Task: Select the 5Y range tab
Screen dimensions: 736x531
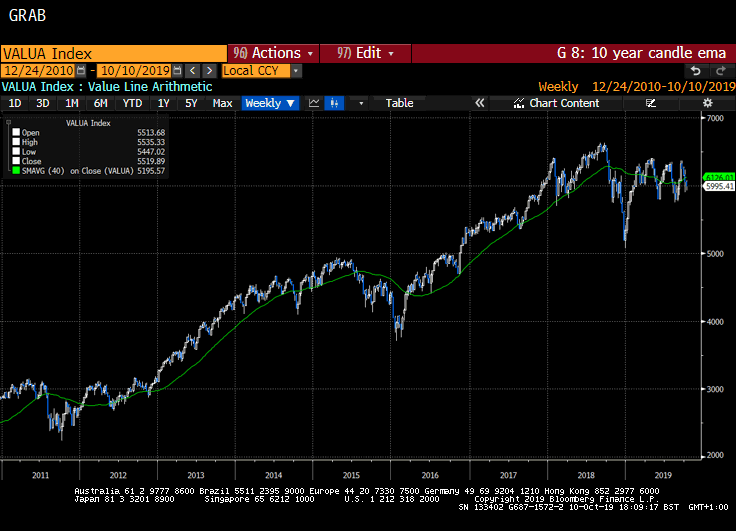Action: tap(191, 103)
